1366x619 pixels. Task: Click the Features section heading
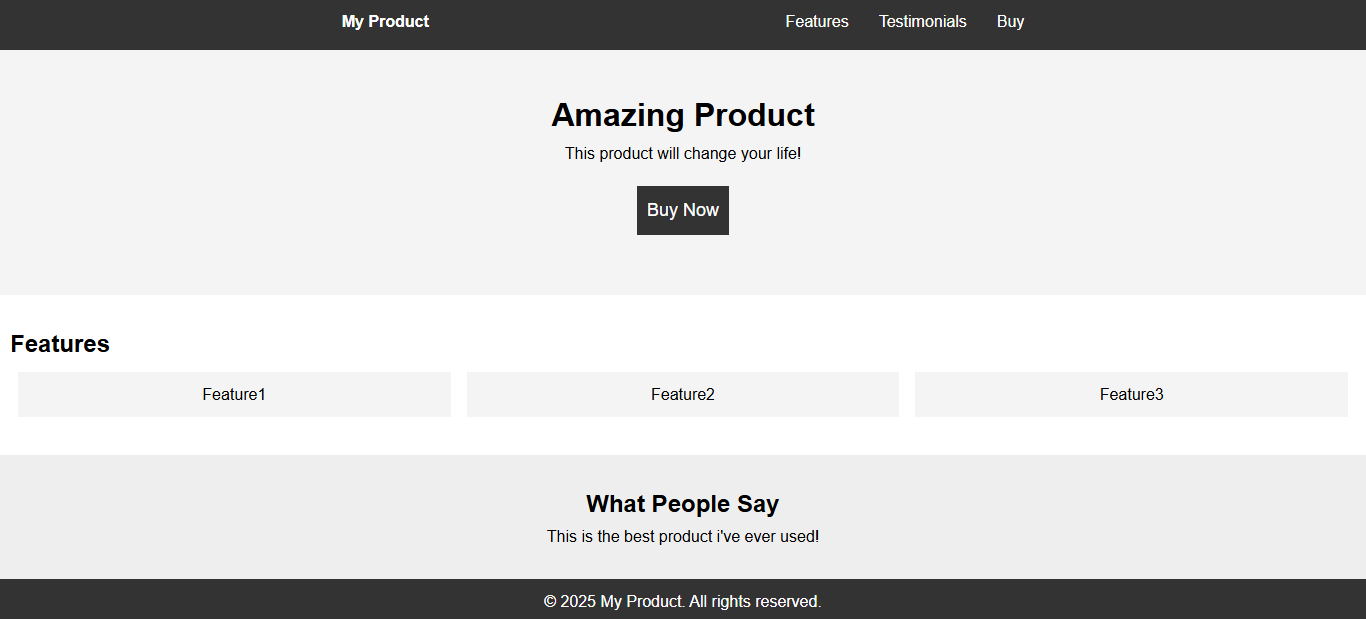pos(60,344)
